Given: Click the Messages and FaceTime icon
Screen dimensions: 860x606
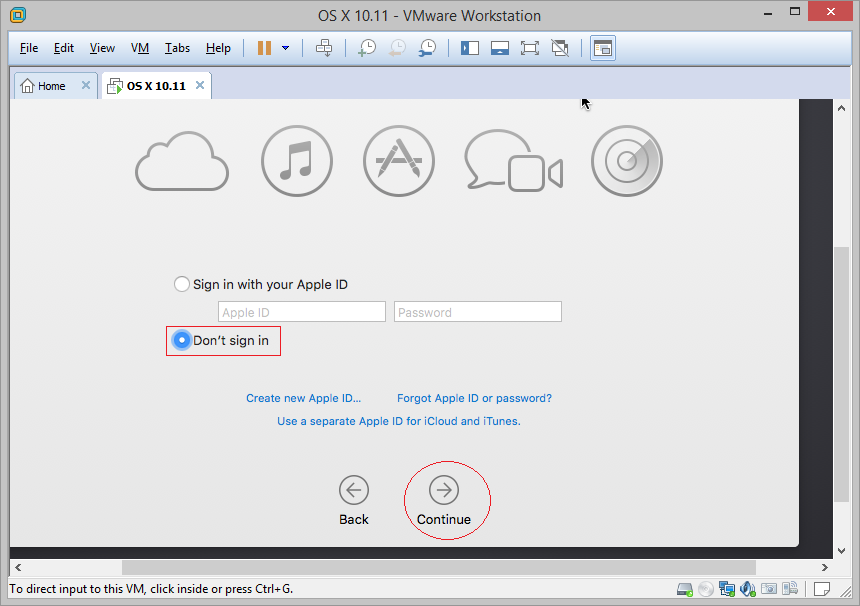Looking at the screenshot, I should point(513,161).
